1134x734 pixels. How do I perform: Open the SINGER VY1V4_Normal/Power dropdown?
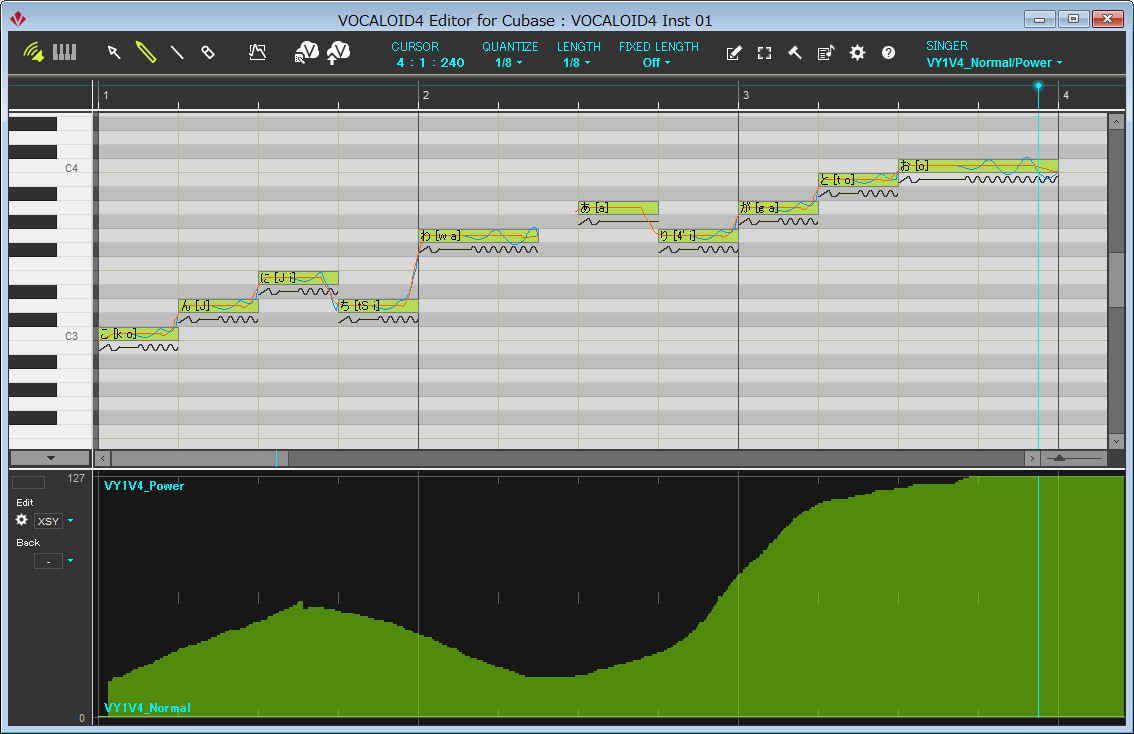click(x=994, y=63)
